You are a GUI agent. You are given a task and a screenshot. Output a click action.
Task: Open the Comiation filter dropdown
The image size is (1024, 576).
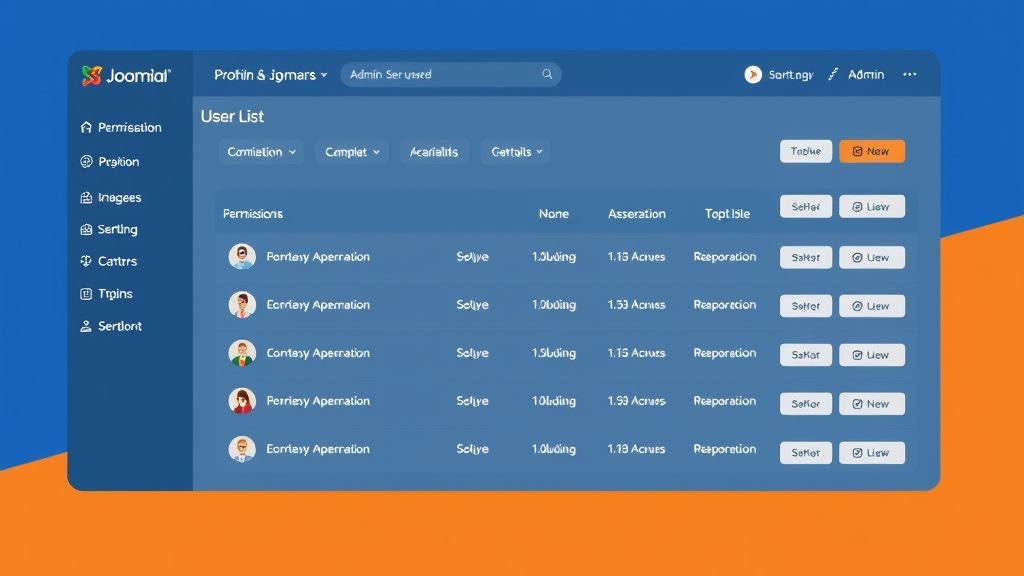pos(260,151)
